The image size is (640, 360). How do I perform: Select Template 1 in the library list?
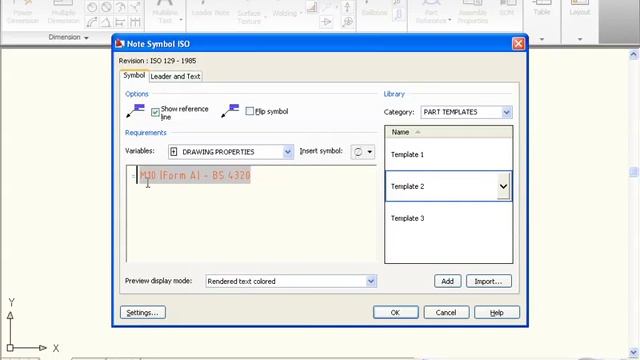449,155
